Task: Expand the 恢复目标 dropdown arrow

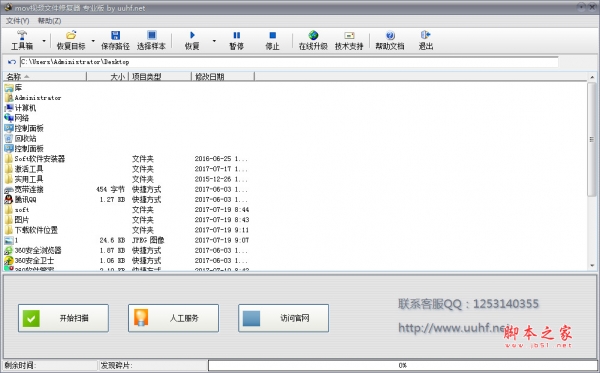Action: 93,41
